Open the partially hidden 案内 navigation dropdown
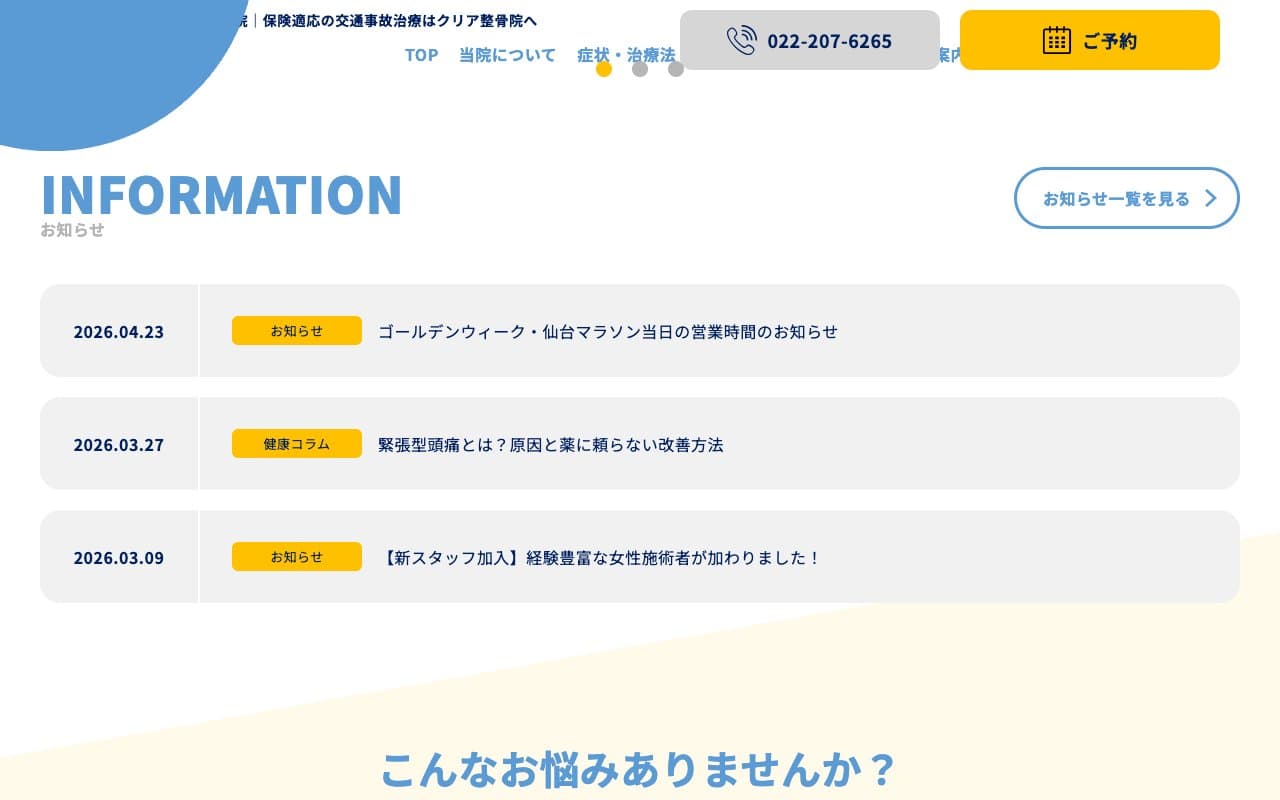Screen dimensions: 1280x800 (x=948, y=55)
